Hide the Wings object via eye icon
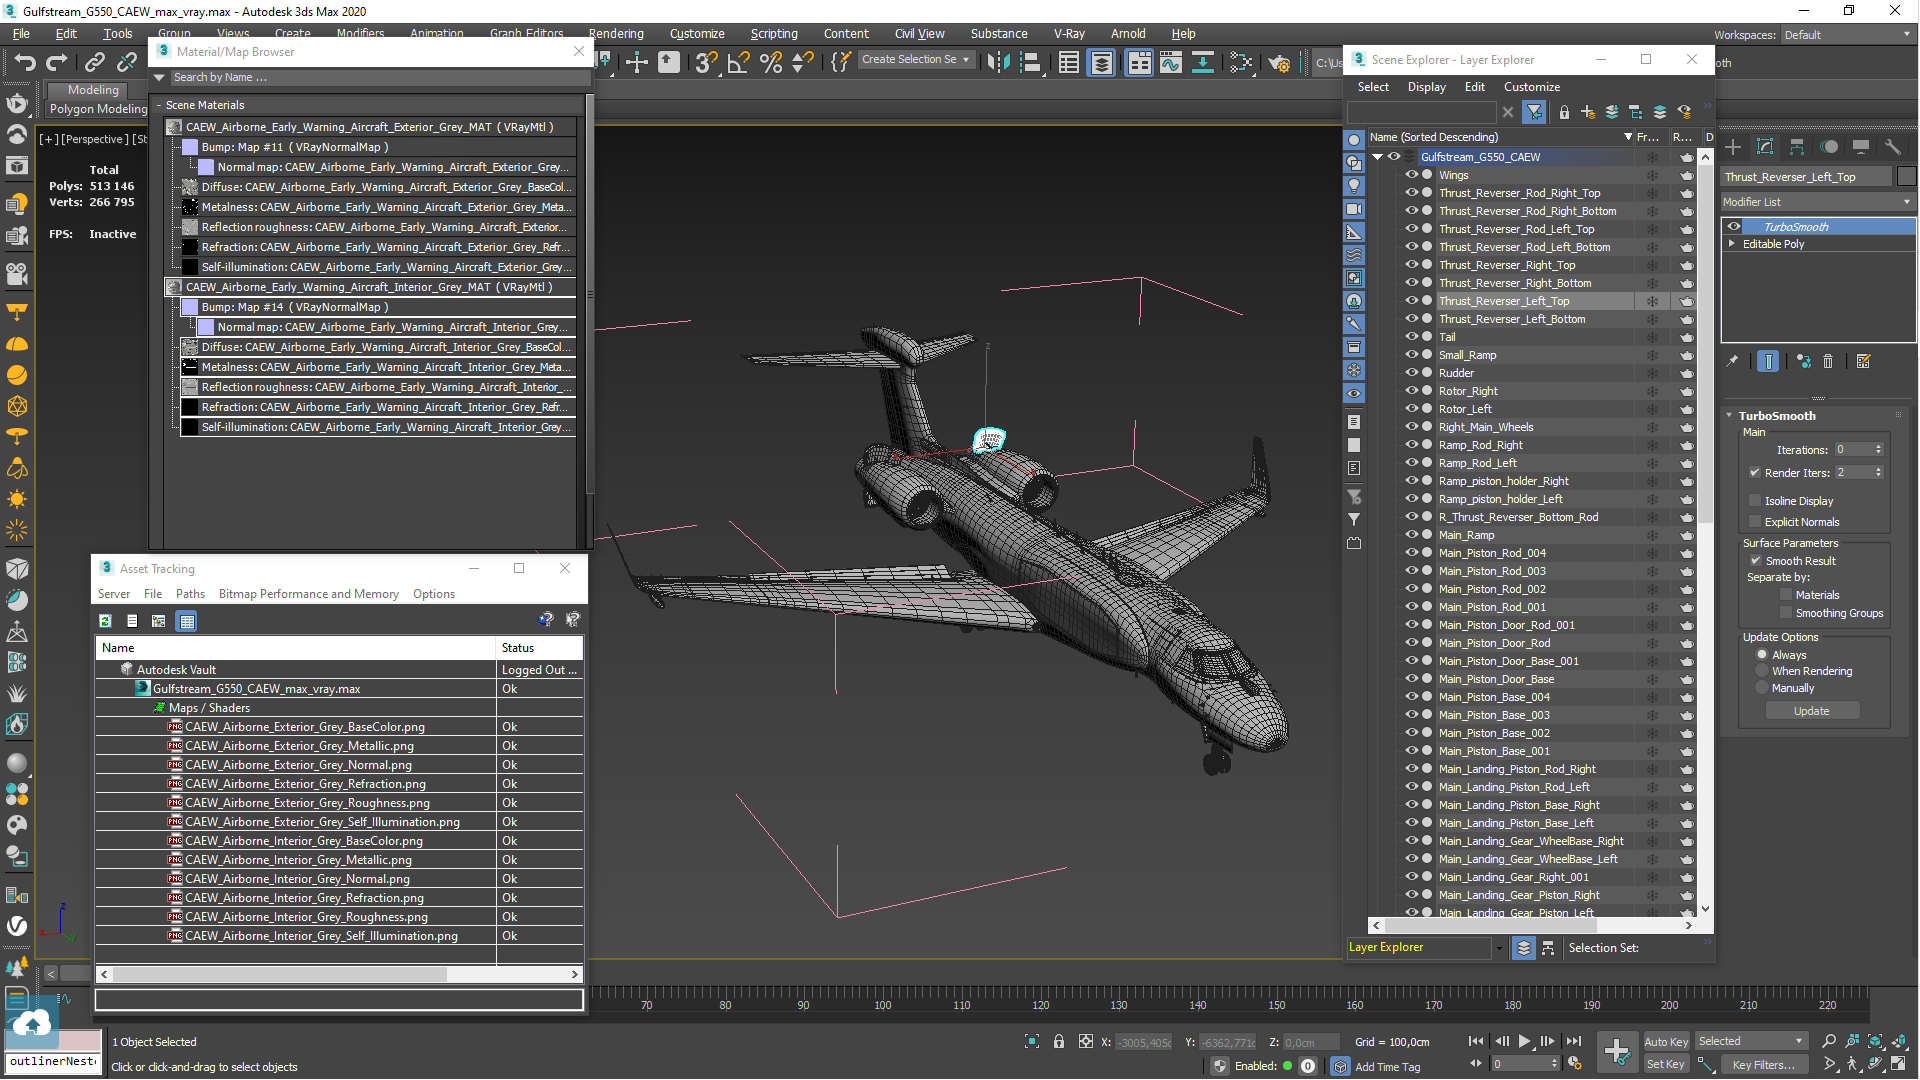 (x=1411, y=175)
